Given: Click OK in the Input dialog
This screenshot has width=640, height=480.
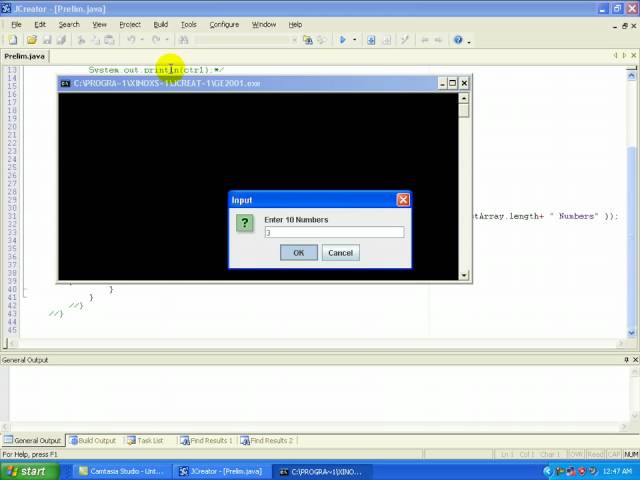Looking at the screenshot, I should point(299,253).
